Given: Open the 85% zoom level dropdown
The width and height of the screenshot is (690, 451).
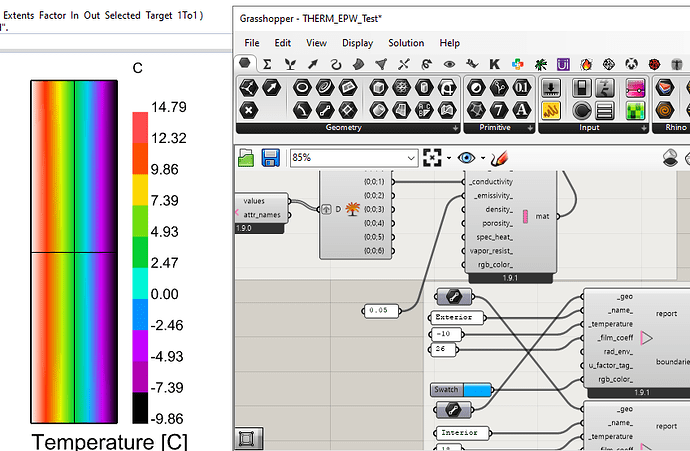Looking at the screenshot, I should (411, 158).
